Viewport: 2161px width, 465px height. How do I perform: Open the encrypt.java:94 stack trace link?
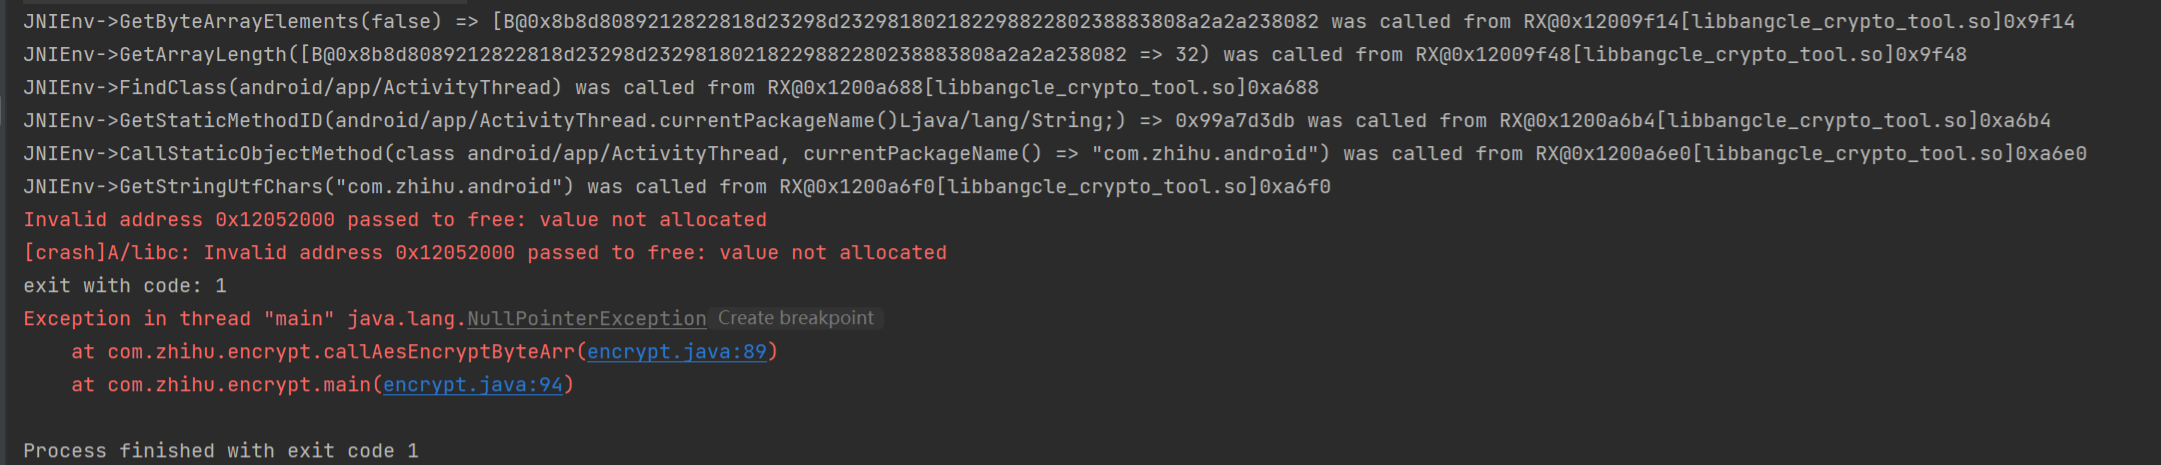[473, 385]
